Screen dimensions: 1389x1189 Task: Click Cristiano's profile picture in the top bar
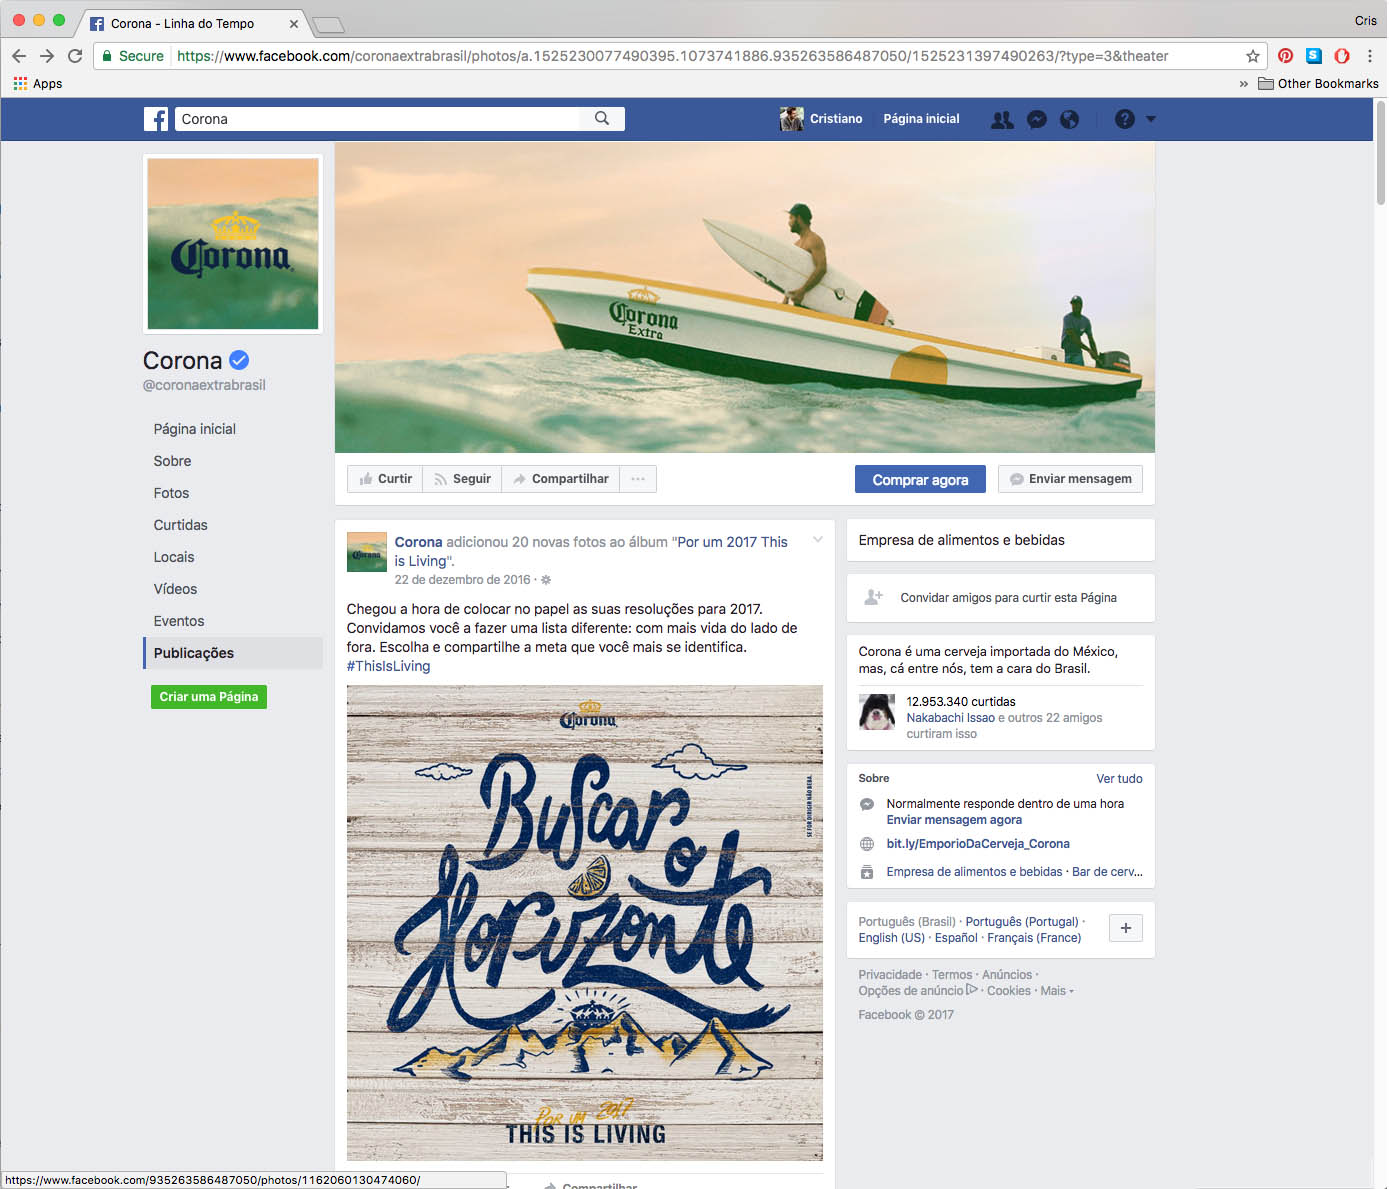click(791, 119)
